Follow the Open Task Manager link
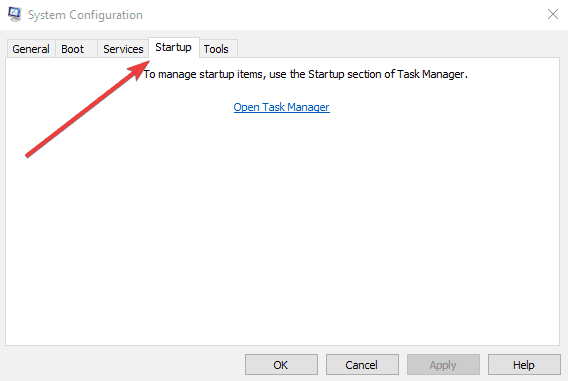 (x=281, y=107)
